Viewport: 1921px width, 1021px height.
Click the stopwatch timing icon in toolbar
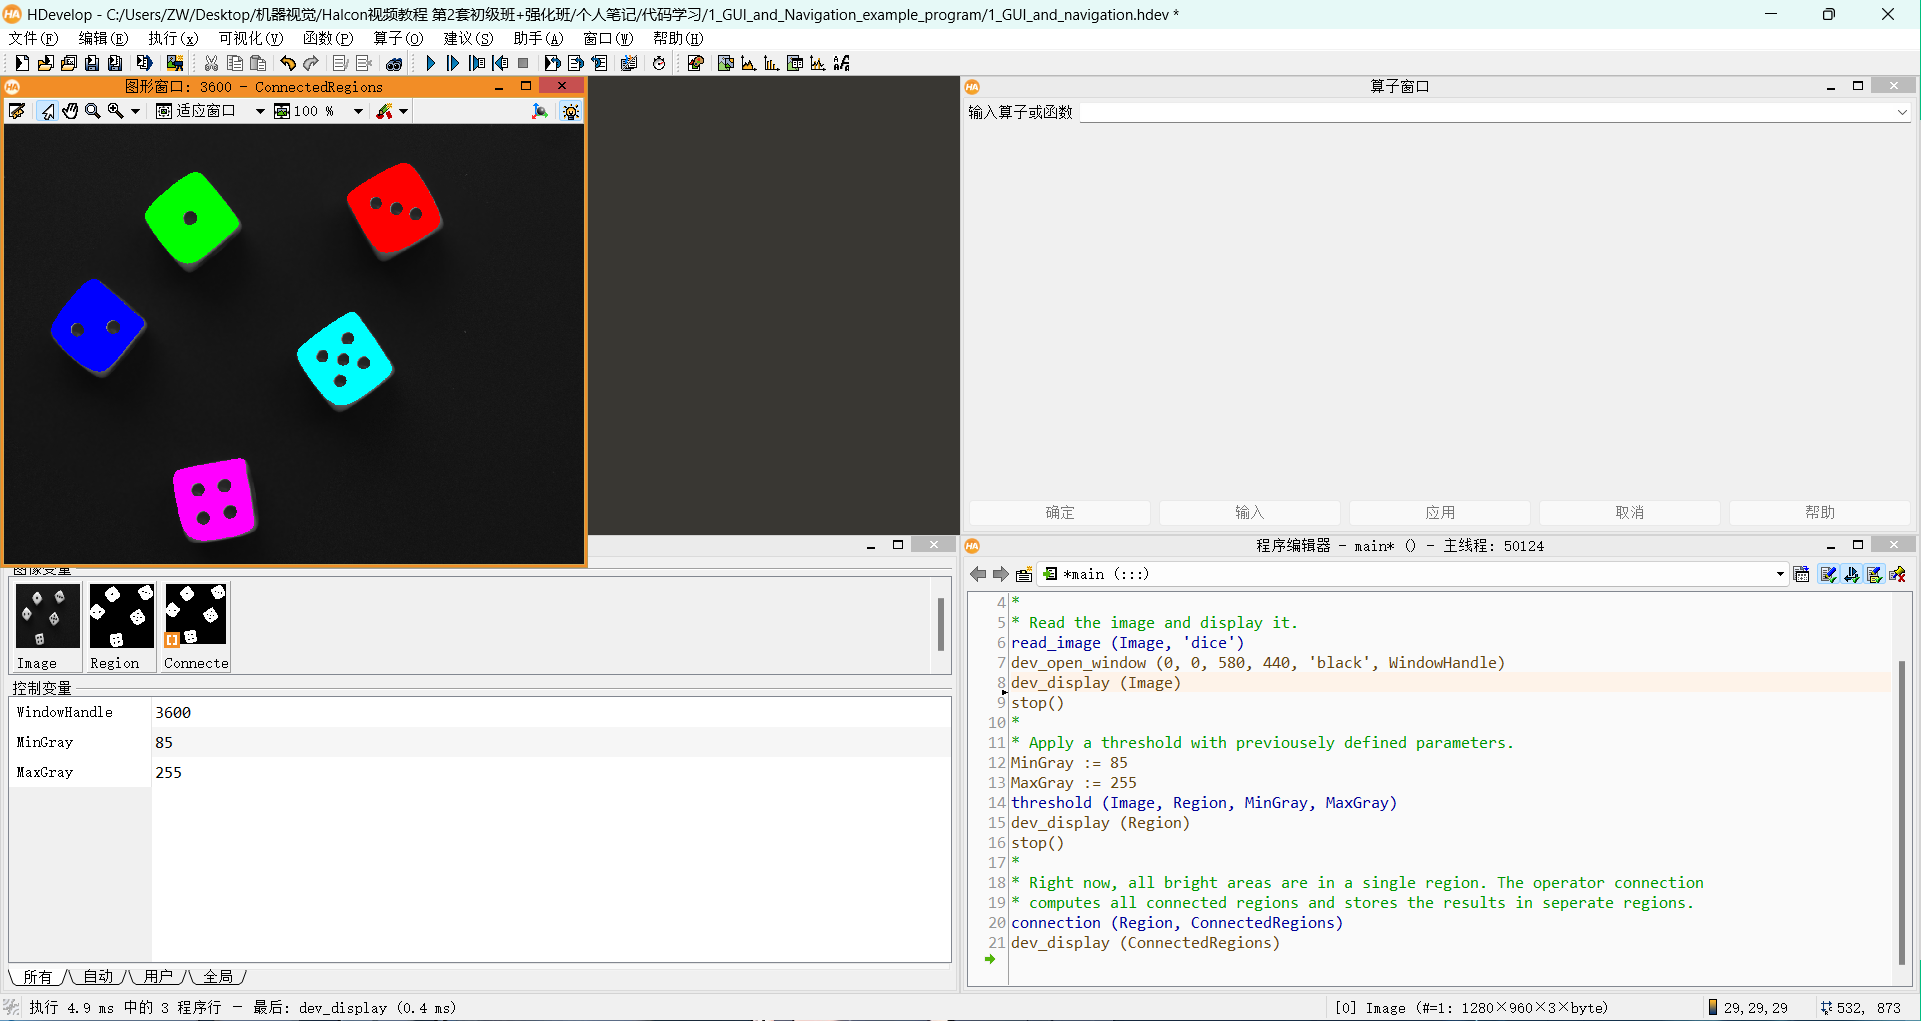tap(659, 63)
